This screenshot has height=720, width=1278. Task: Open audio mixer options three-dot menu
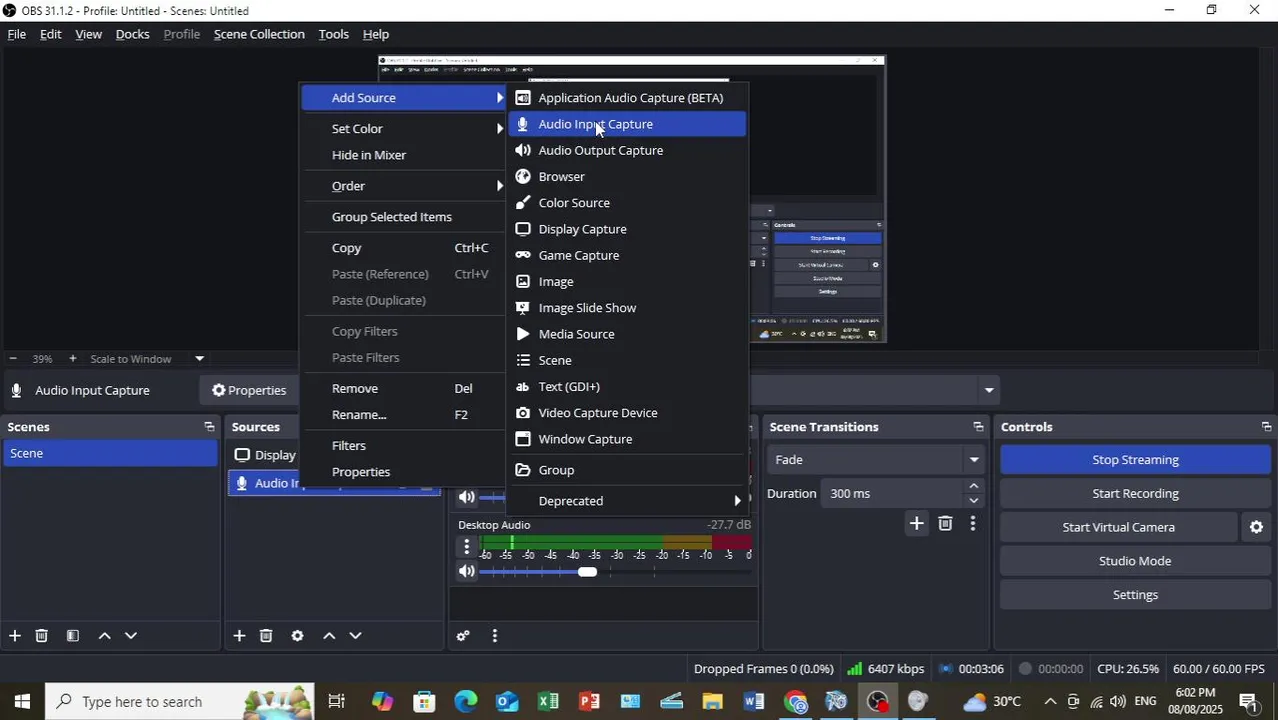coord(494,636)
